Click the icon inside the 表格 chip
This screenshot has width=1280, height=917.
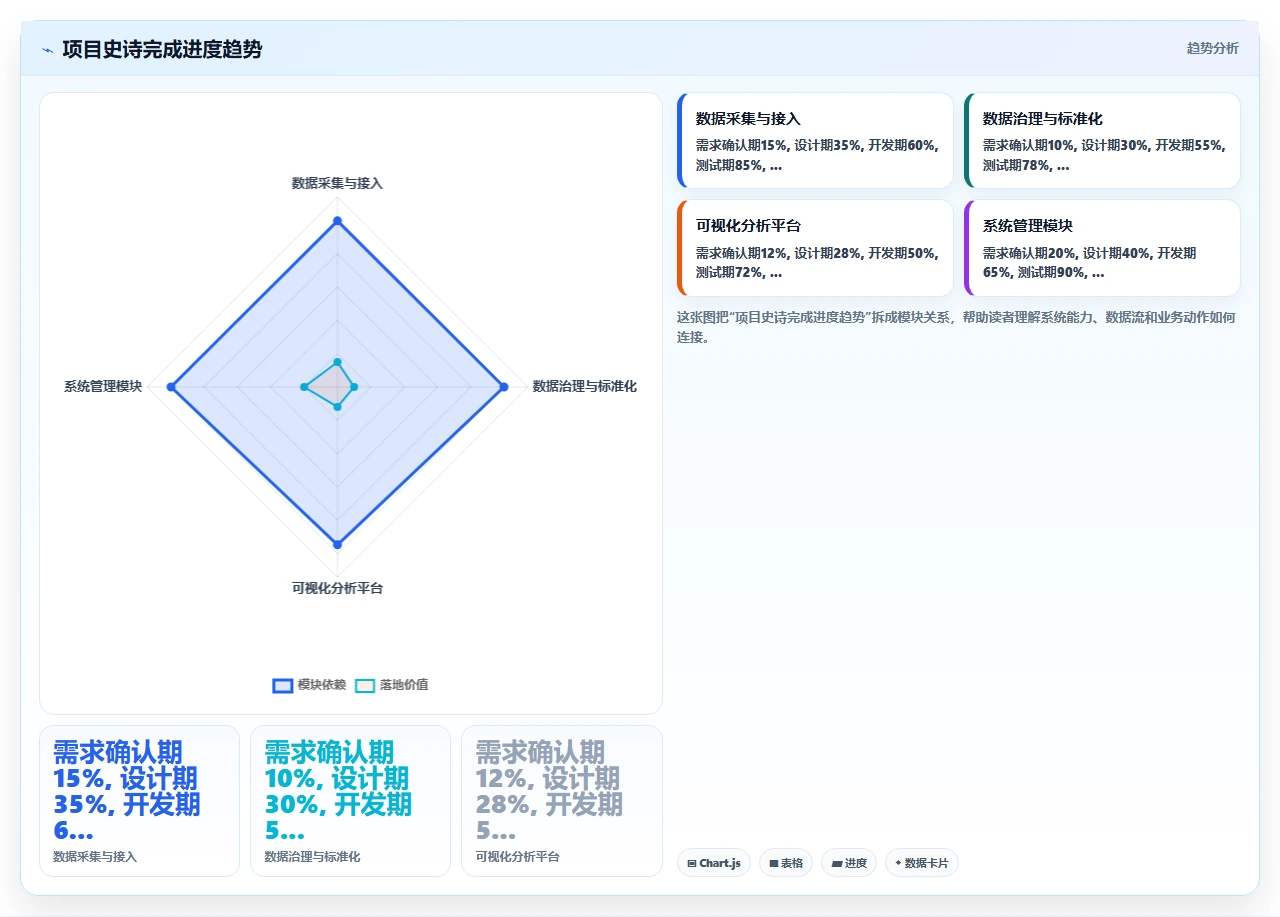774,863
